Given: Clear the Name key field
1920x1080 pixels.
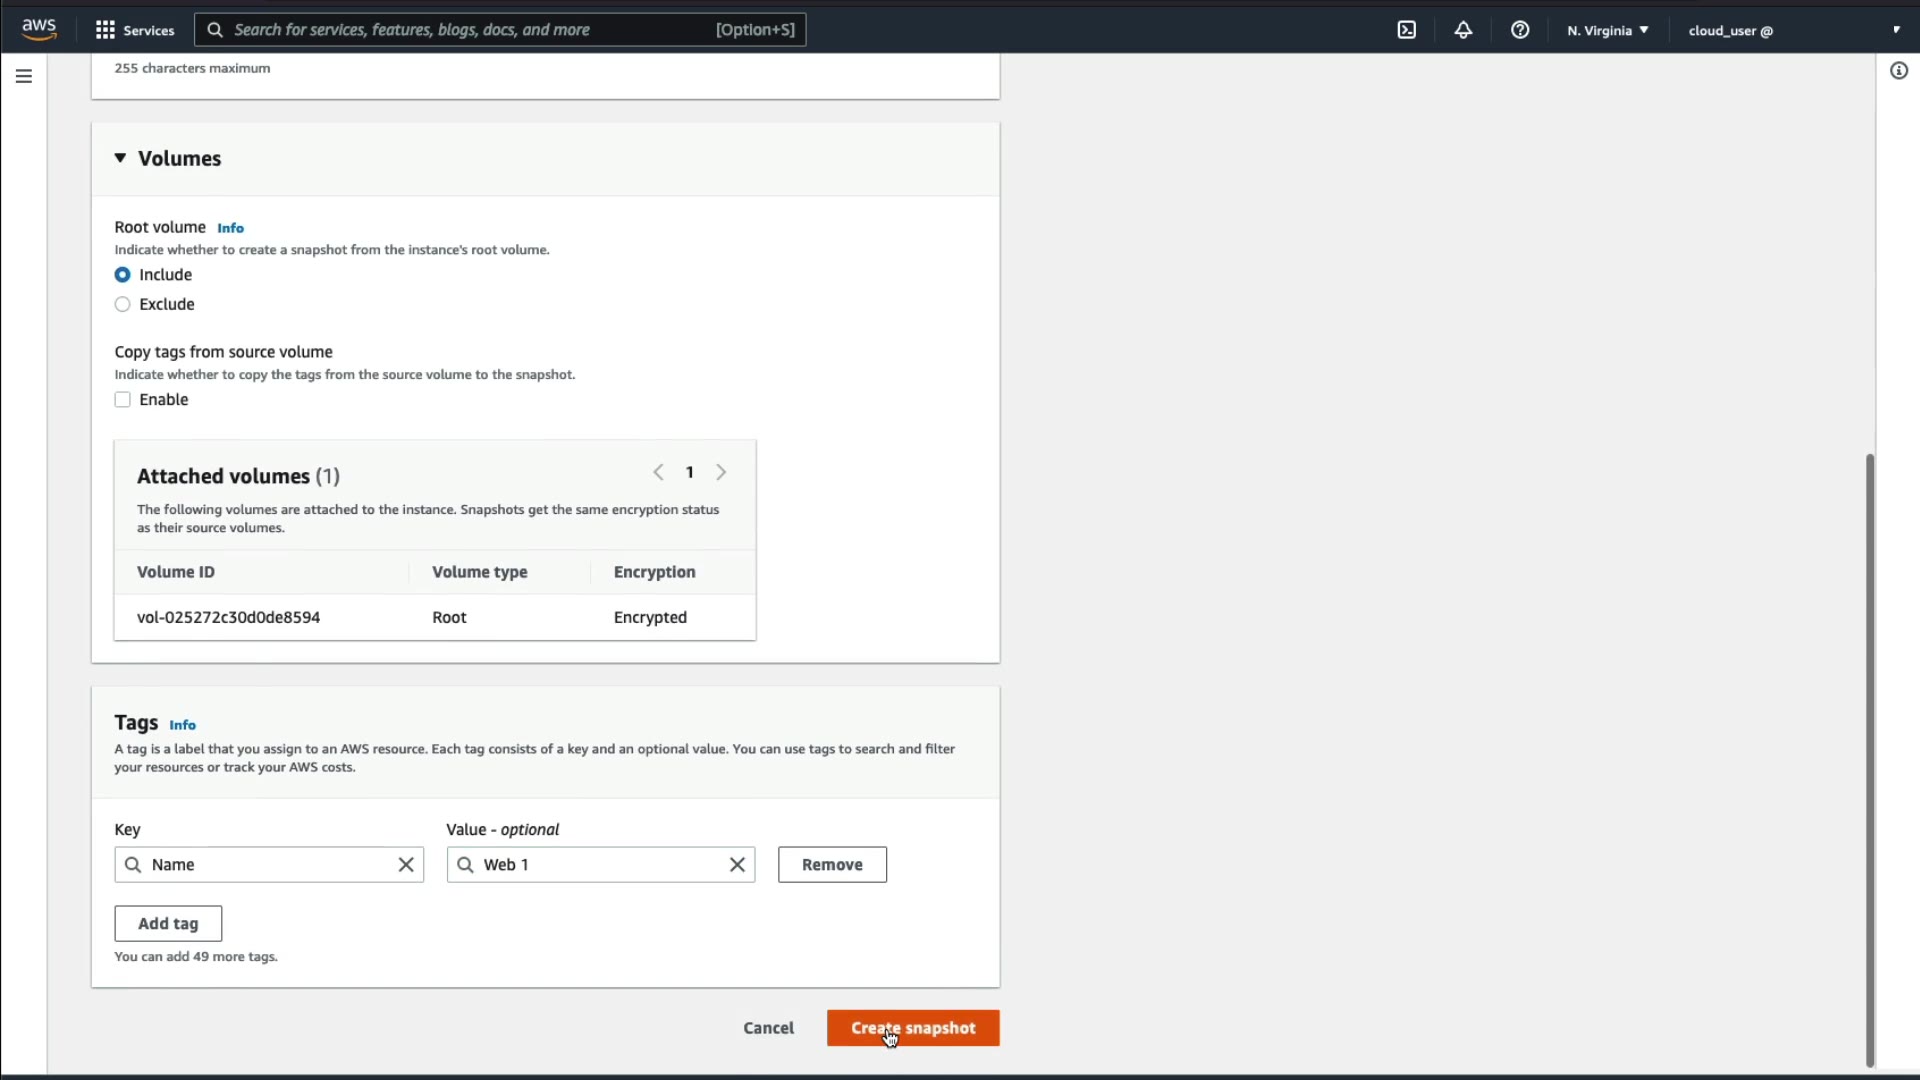Looking at the screenshot, I should (406, 865).
